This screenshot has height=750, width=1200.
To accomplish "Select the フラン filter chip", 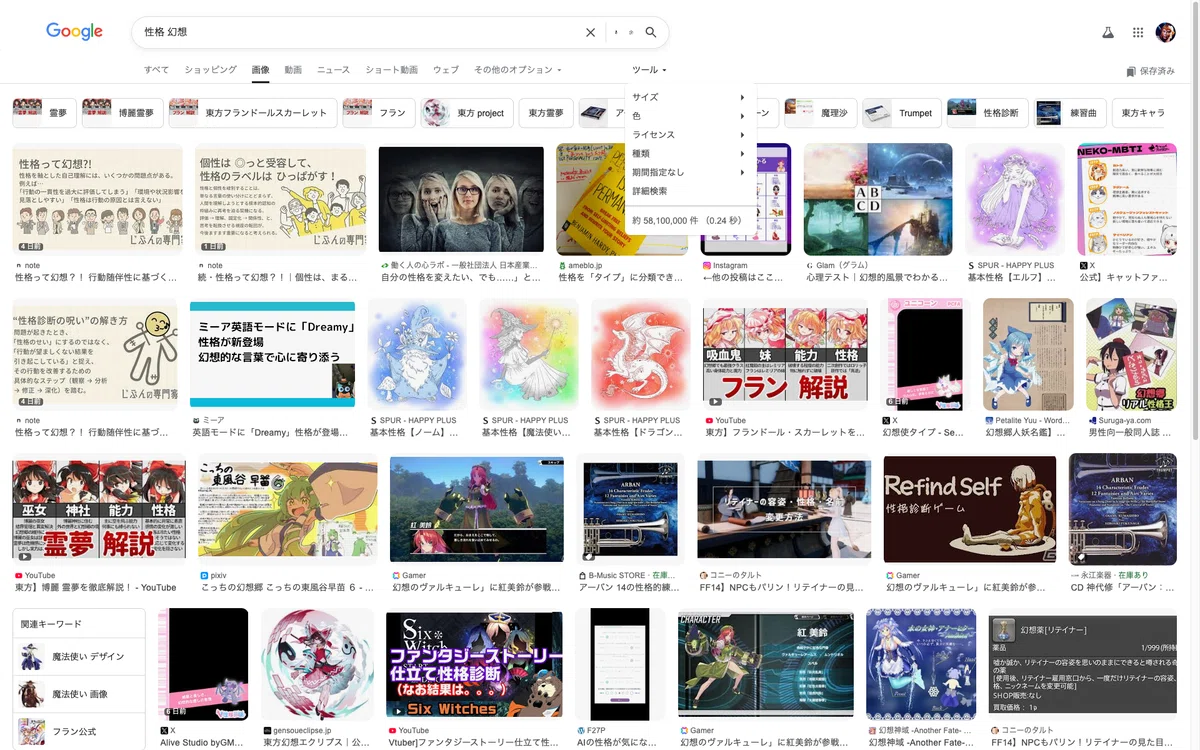I will [x=377, y=113].
